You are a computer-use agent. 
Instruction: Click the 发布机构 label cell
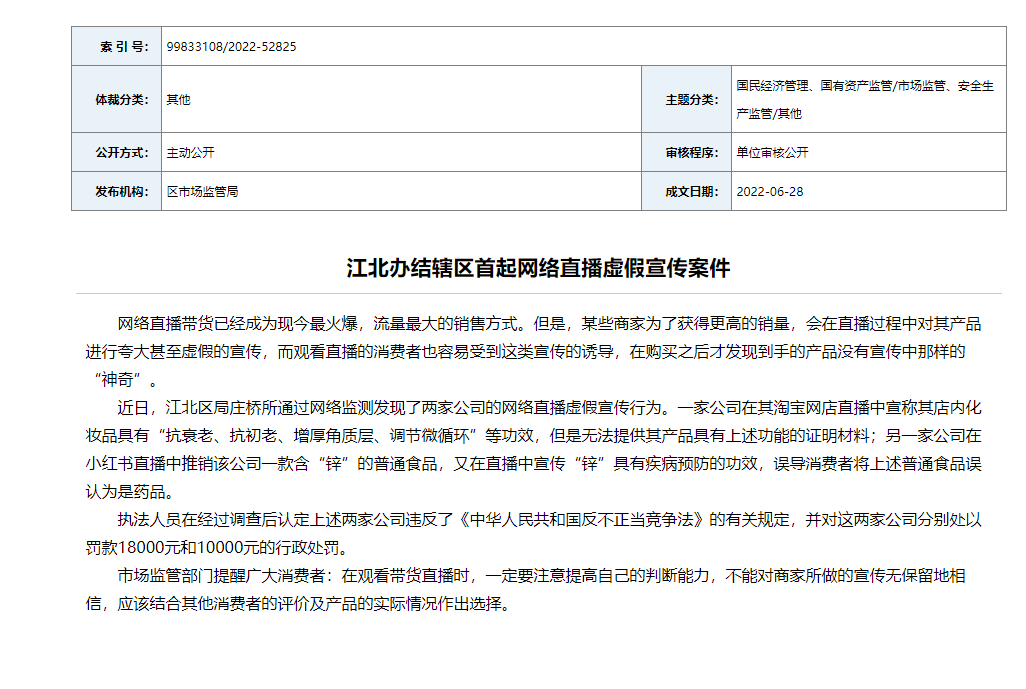(x=116, y=192)
